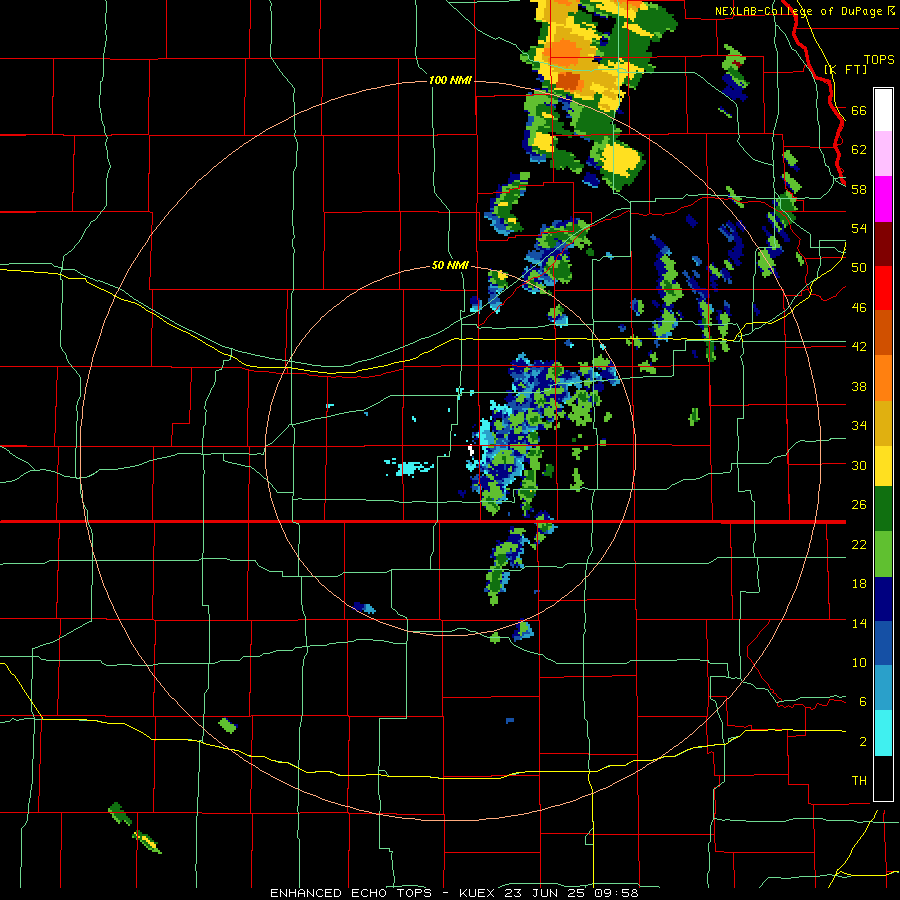
Task: Click the '[K FT]' units label
Action: [845, 70]
